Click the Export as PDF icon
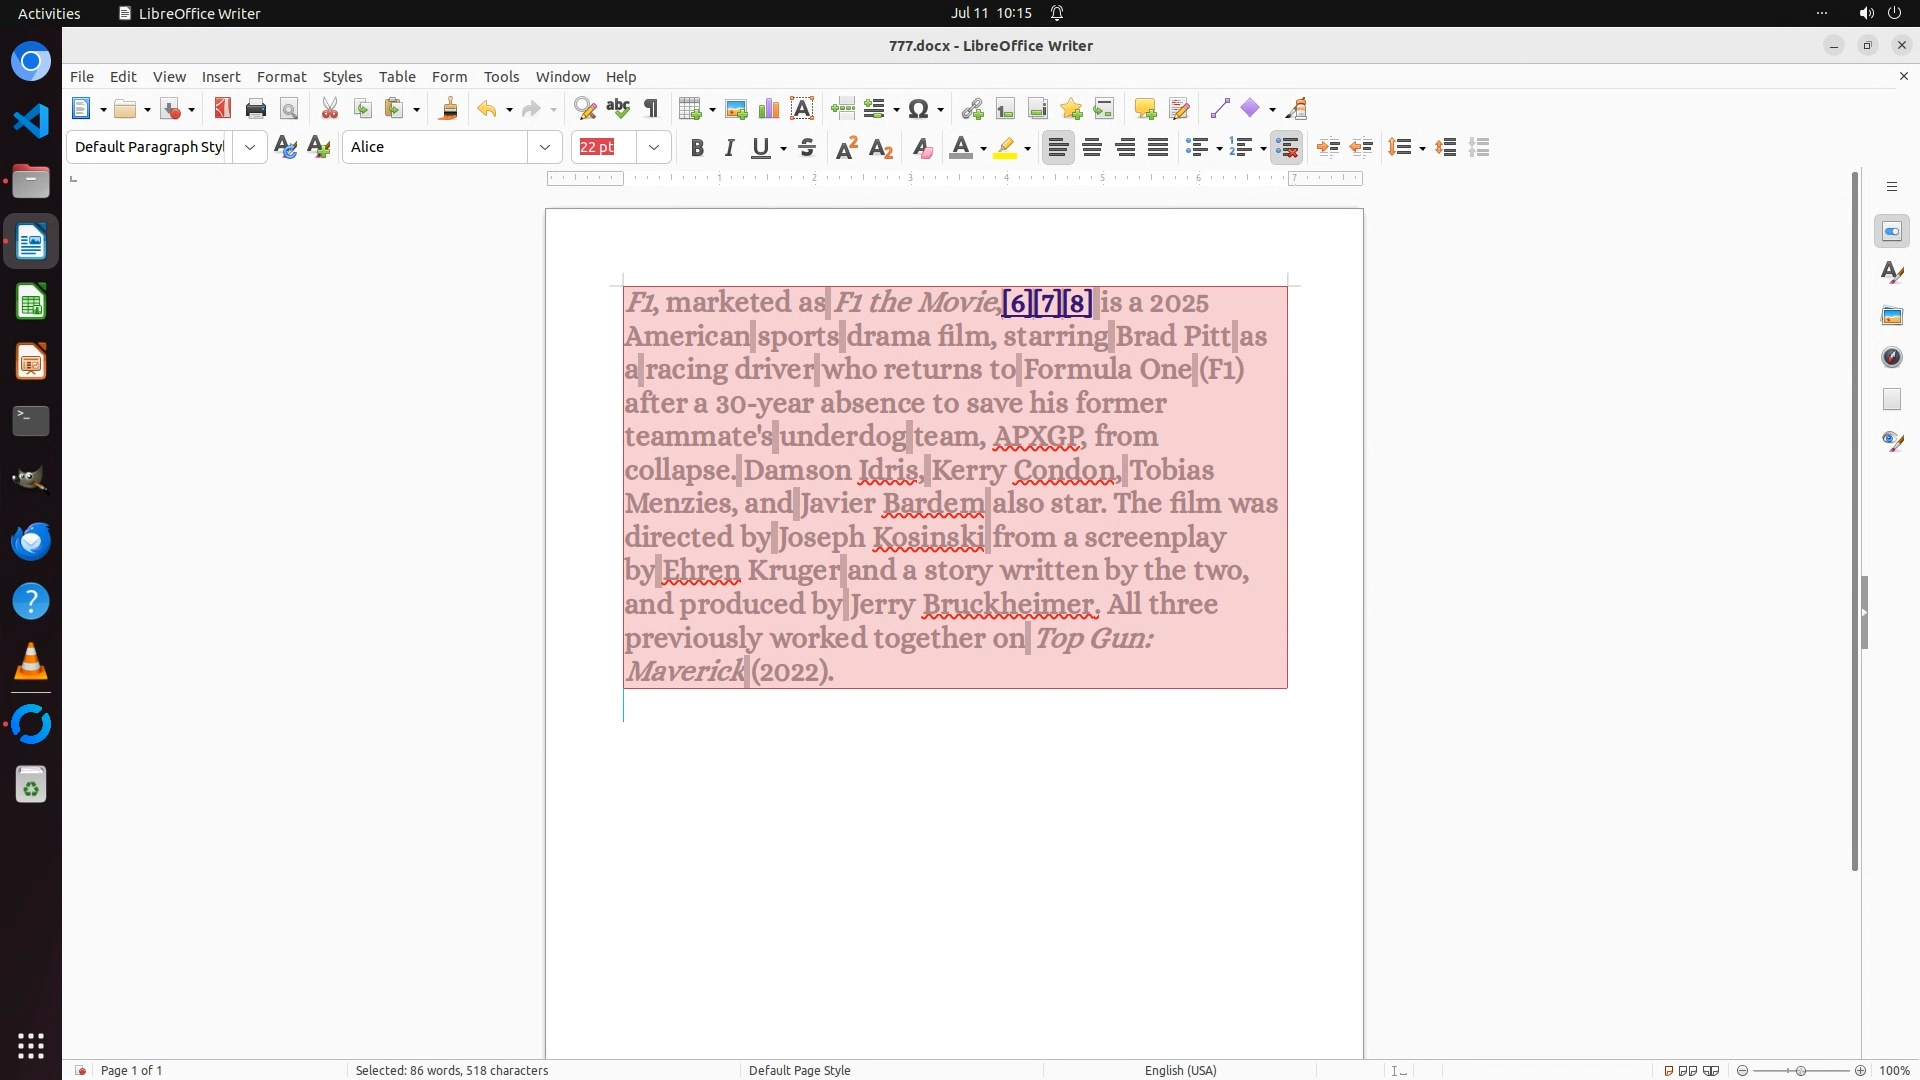This screenshot has width=1920, height=1080. (222, 108)
